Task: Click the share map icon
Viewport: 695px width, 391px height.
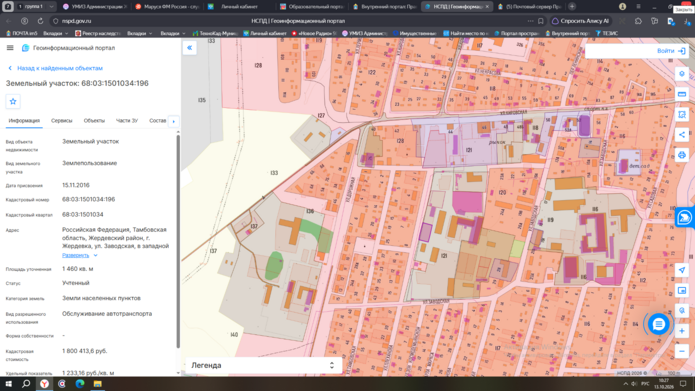Action: pos(682,135)
